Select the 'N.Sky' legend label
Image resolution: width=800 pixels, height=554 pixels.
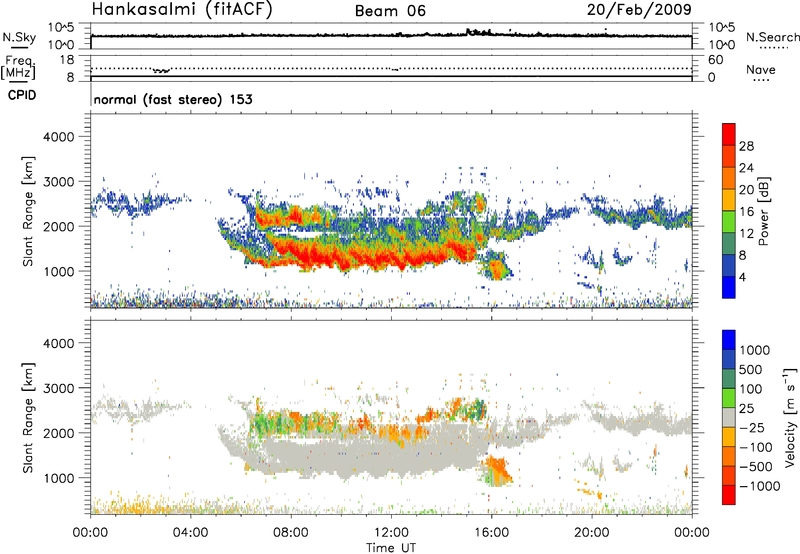[19, 37]
